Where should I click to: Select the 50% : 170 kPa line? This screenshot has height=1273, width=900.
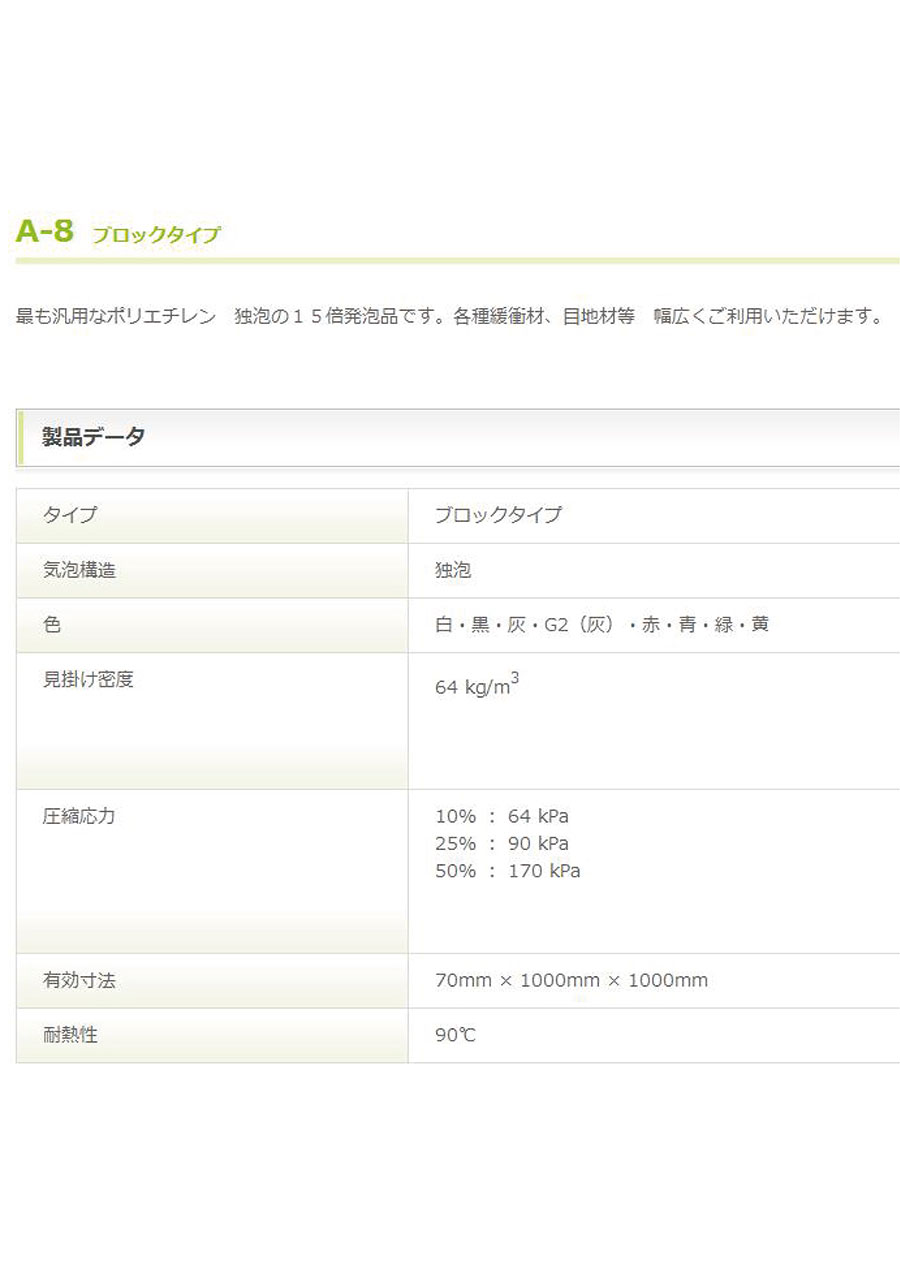pos(507,871)
